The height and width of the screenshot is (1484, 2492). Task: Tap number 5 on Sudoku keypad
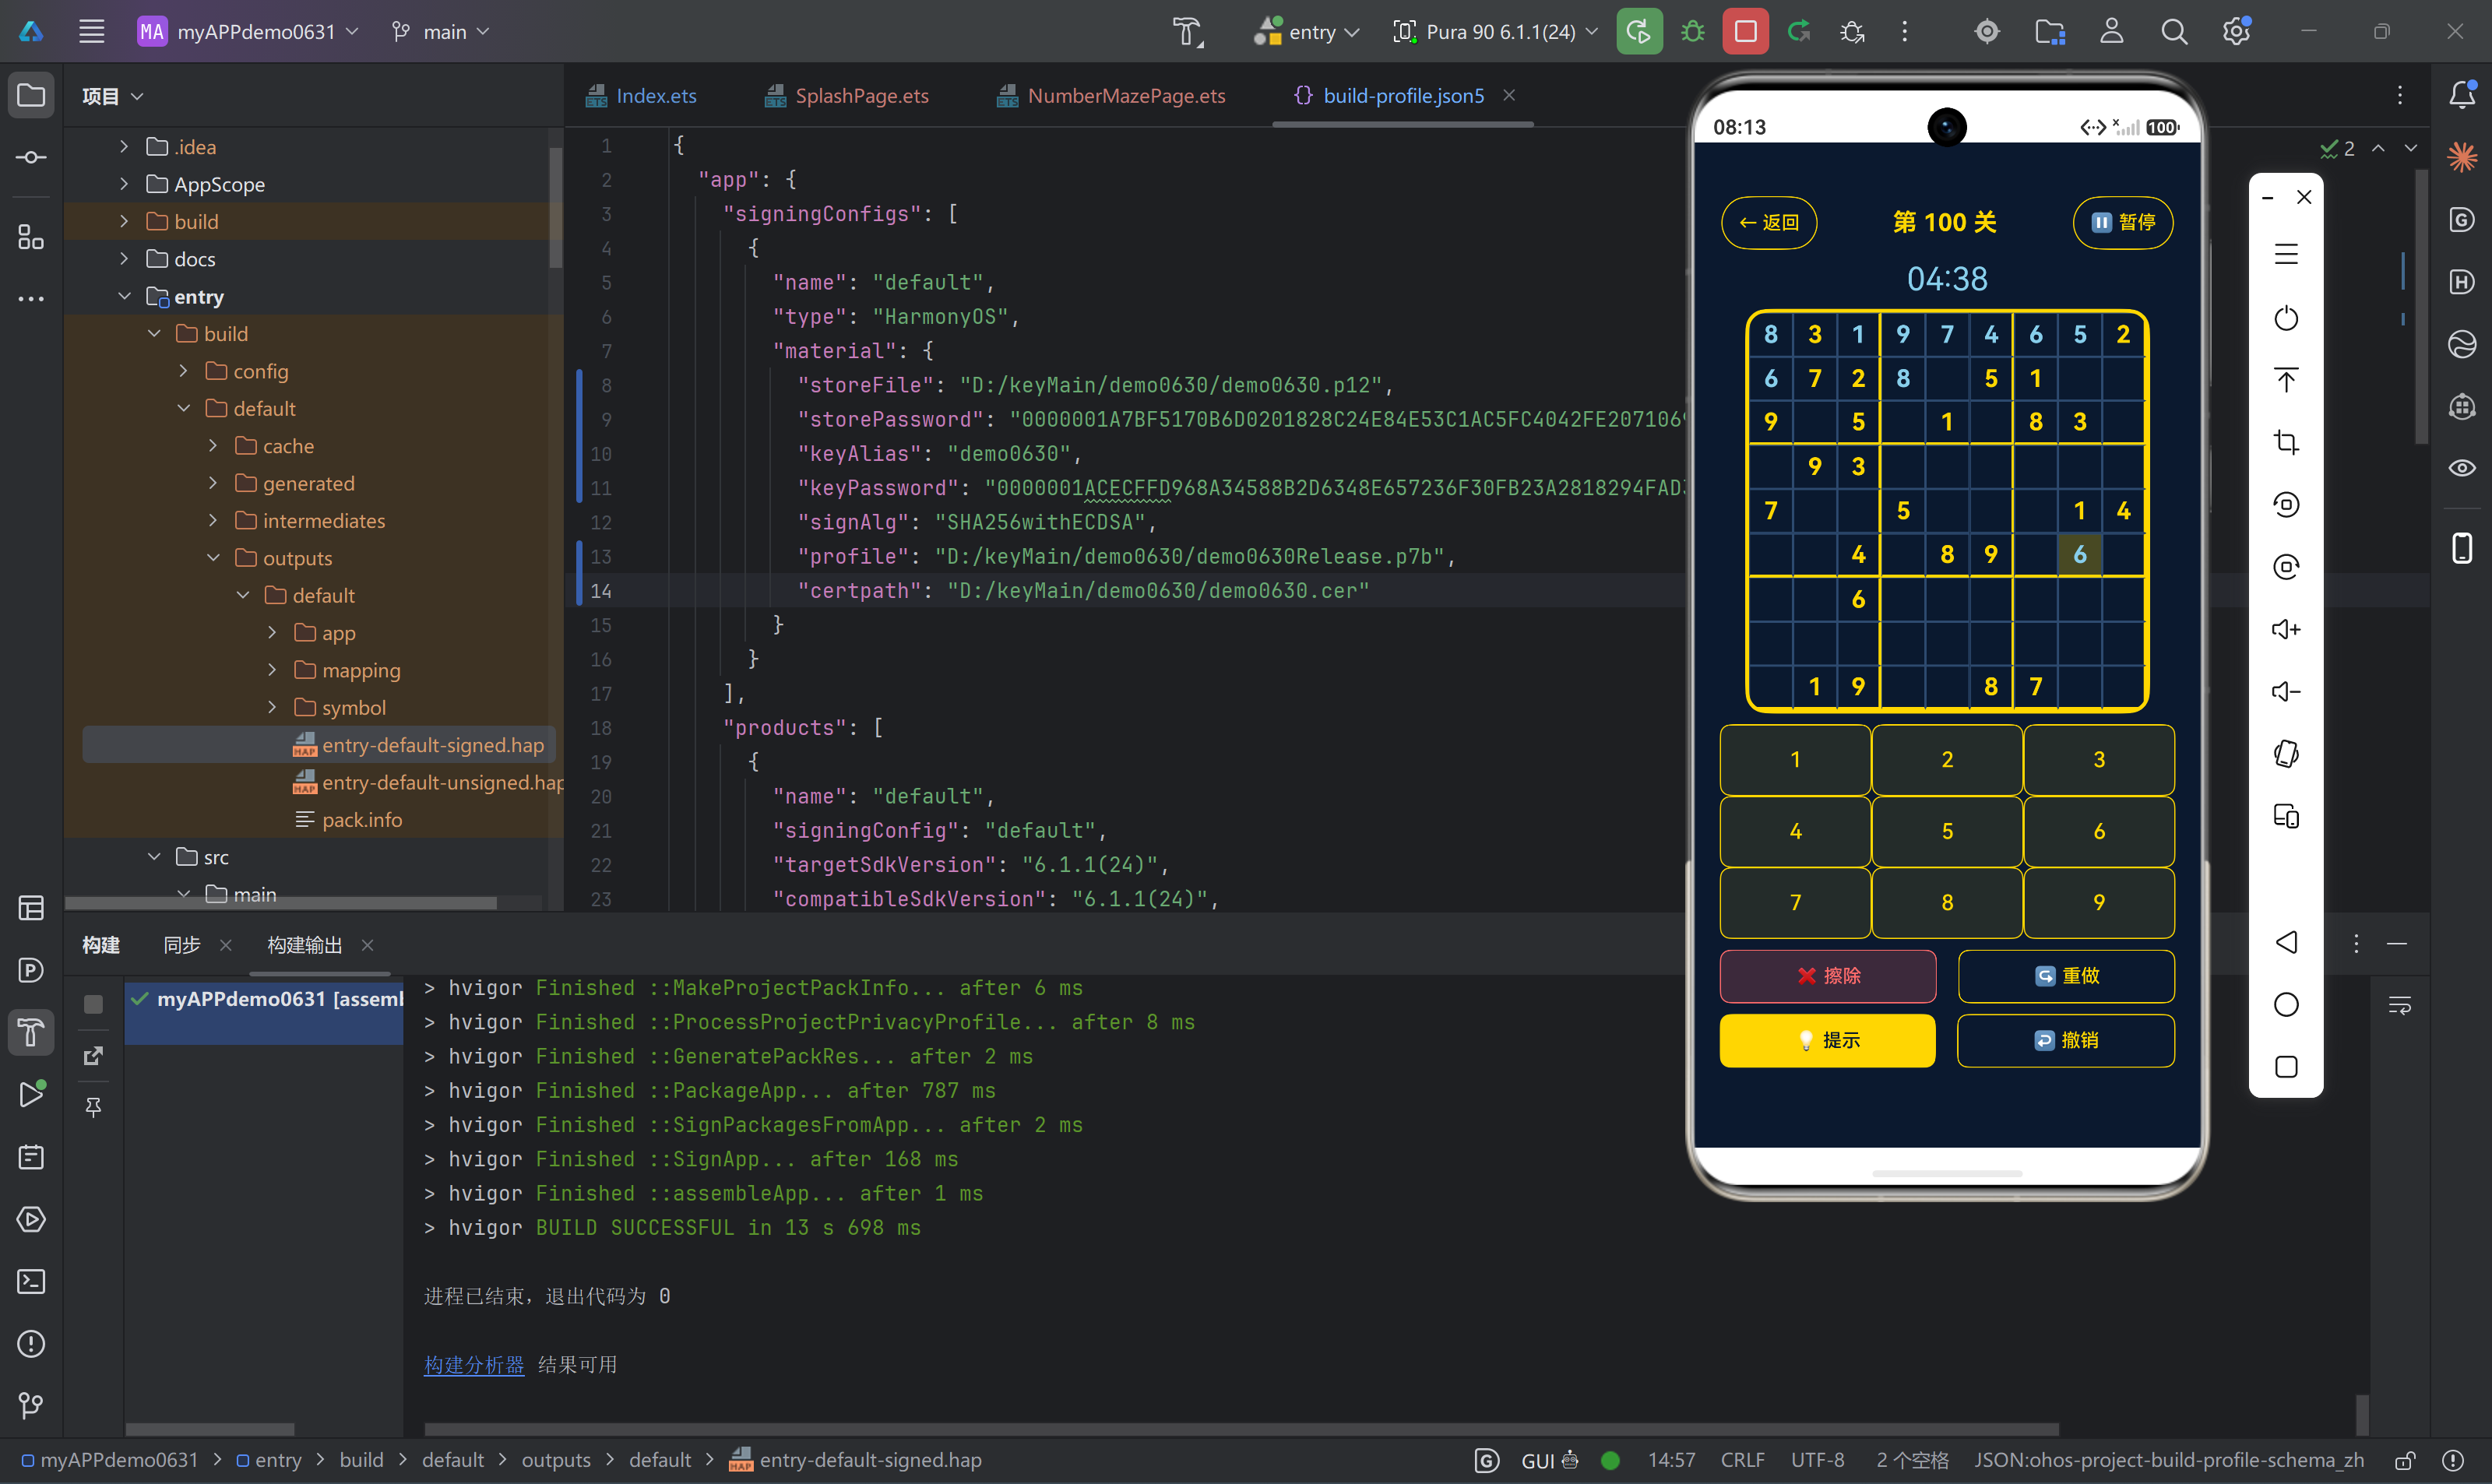click(x=1946, y=831)
